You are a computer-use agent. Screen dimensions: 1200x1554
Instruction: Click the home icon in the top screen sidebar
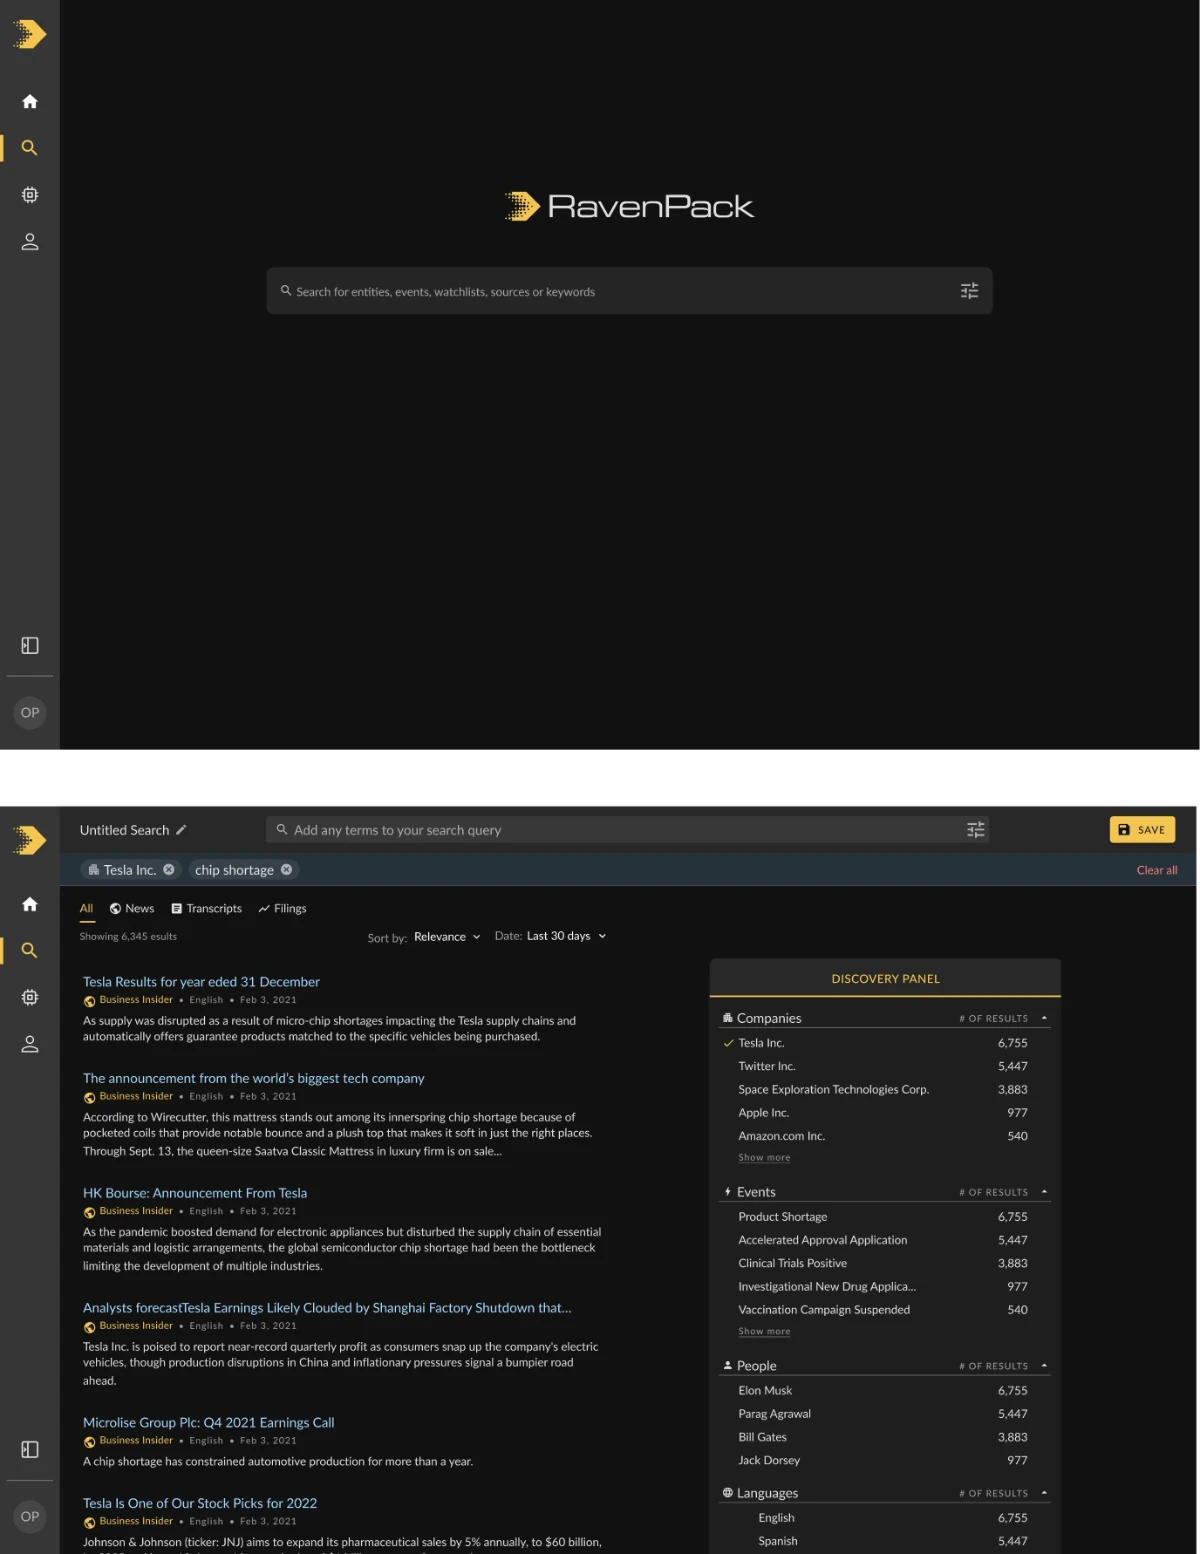point(30,101)
